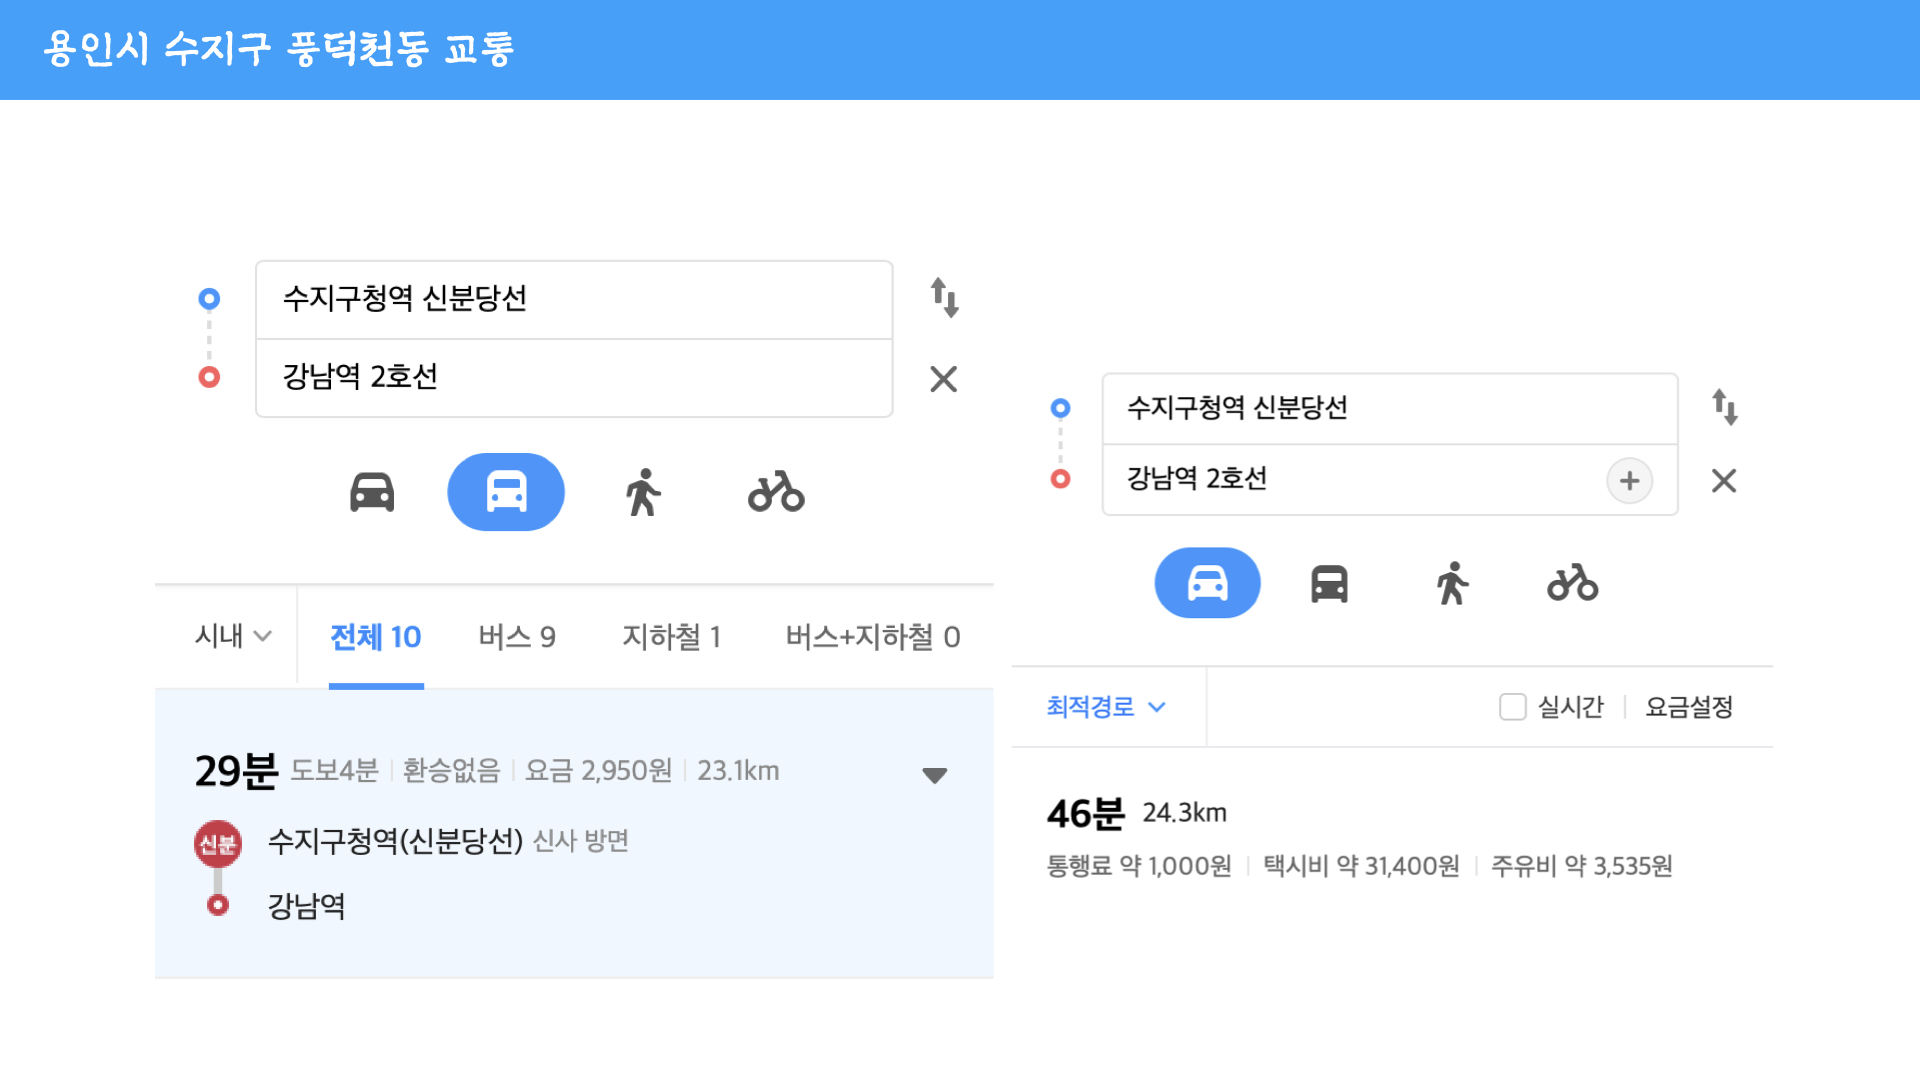Switch to the 지하철 1 tab
The width and height of the screenshot is (1920, 1080).
[671, 637]
